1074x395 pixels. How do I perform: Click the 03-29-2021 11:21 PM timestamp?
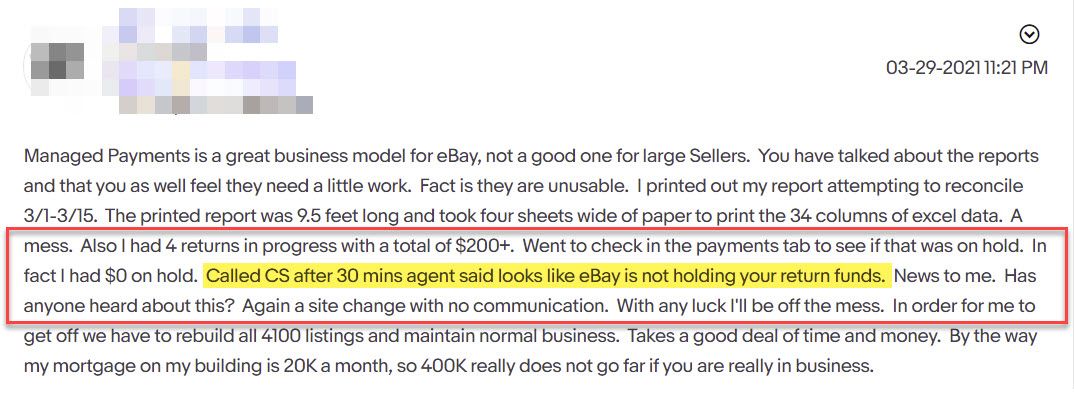[x=967, y=67]
